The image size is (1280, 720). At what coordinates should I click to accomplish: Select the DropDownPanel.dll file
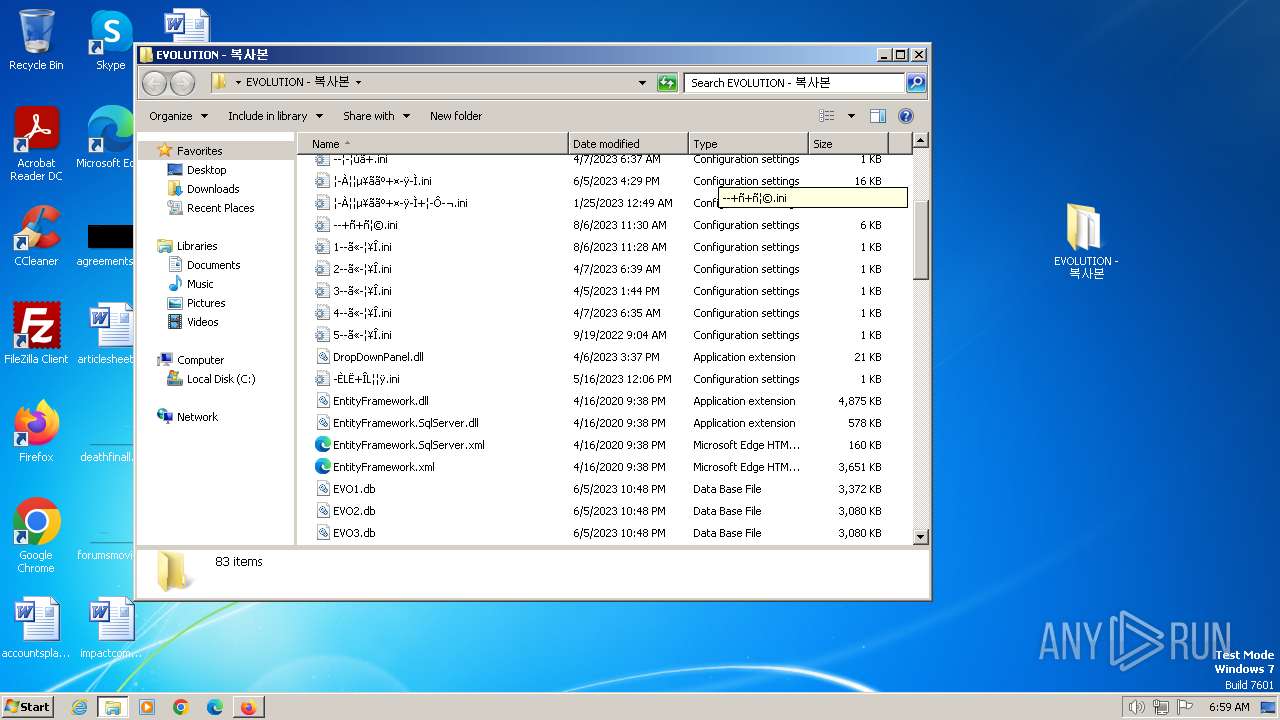pyautogui.click(x=378, y=357)
